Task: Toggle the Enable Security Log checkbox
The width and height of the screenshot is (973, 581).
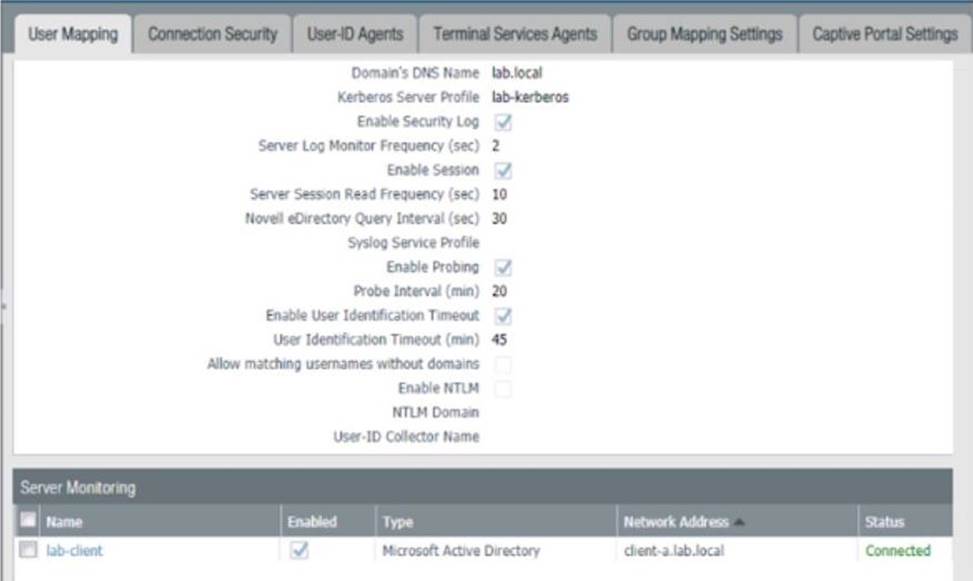Action: [503, 122]
